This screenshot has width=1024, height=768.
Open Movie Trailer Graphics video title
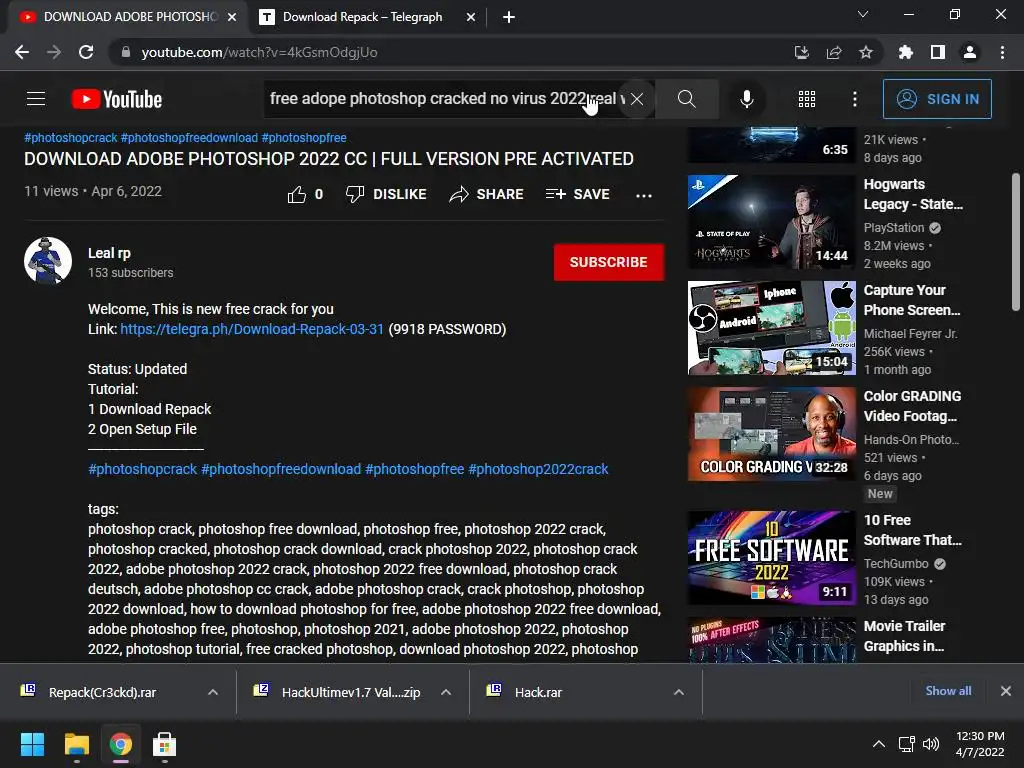coord(904,636)
